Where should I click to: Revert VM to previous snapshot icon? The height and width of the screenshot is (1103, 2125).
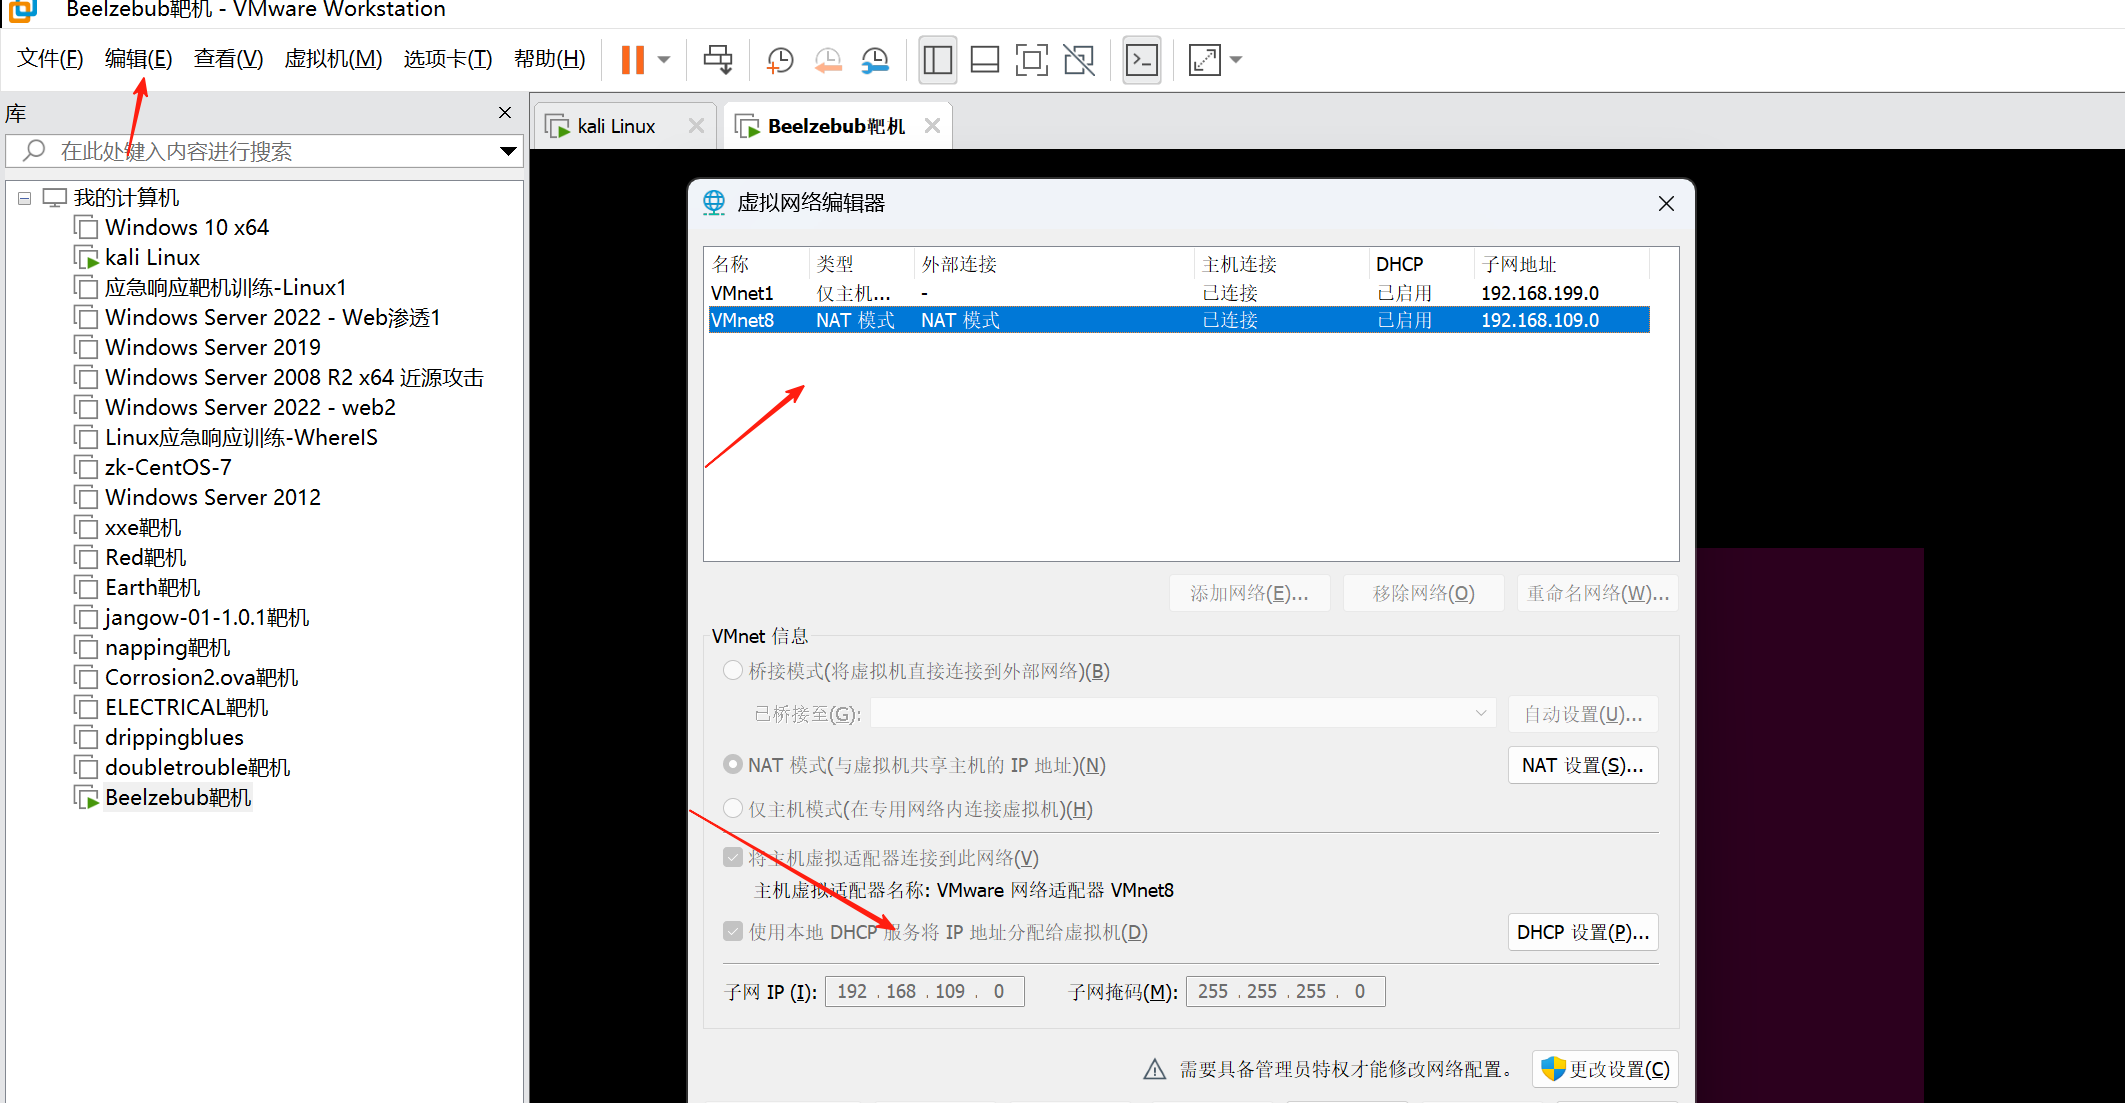point(827,59)
